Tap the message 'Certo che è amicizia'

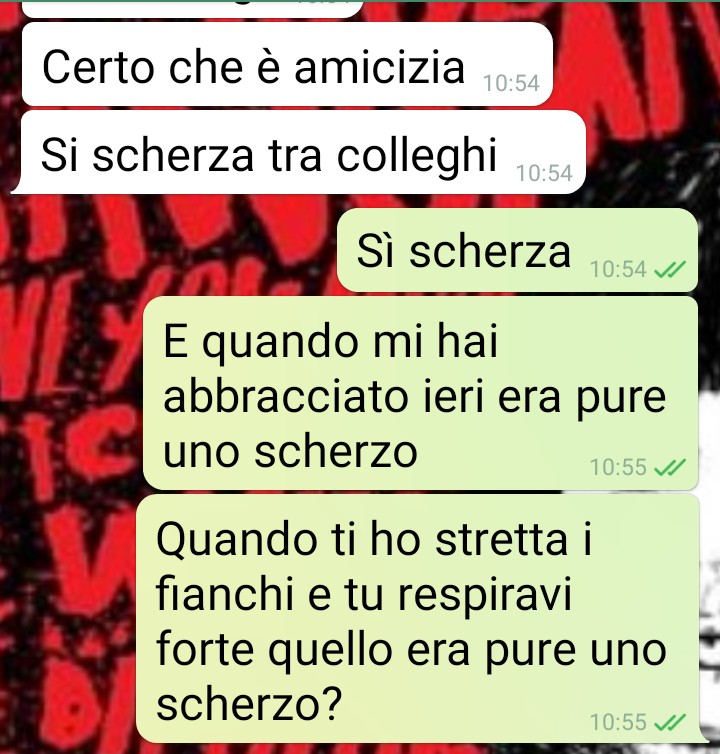287,64
